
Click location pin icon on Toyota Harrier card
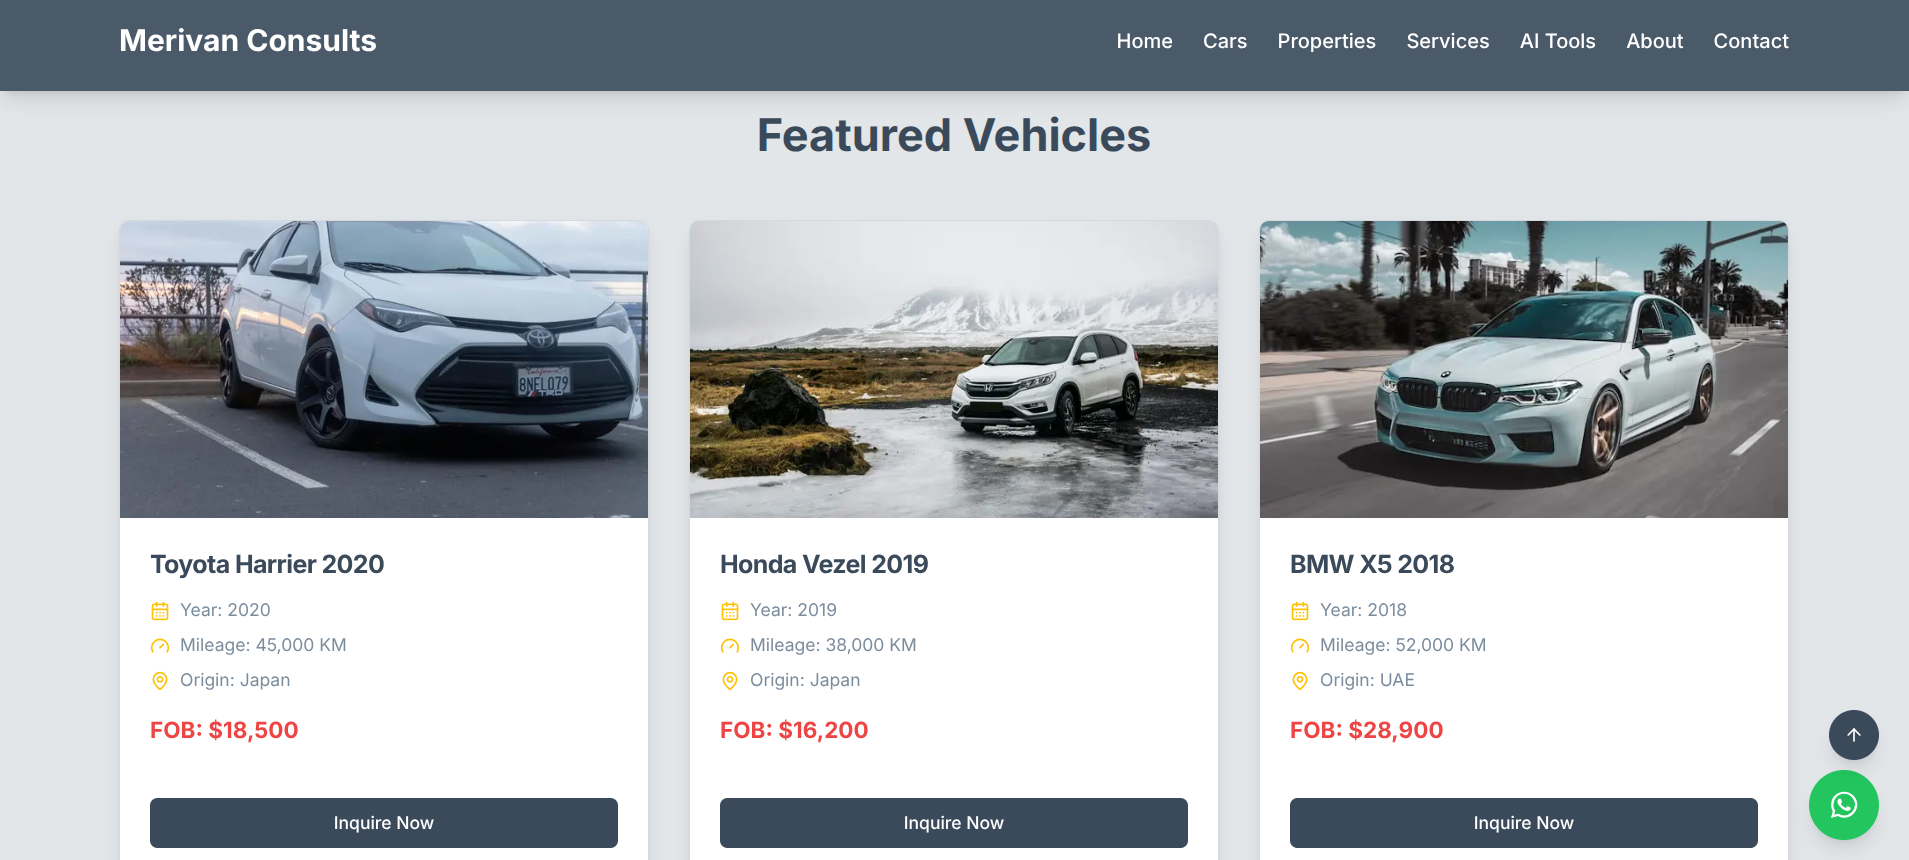click(160, 681)
